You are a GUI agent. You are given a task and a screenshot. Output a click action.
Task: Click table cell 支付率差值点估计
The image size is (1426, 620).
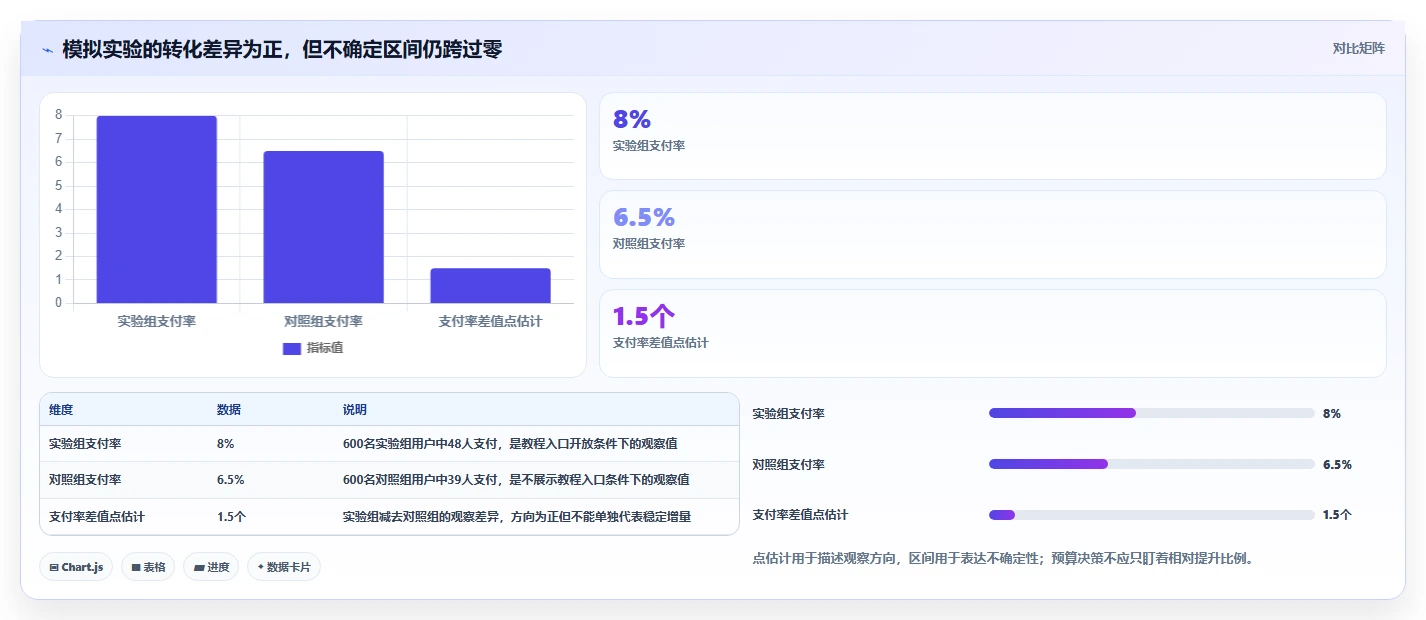tap(97, 517)
